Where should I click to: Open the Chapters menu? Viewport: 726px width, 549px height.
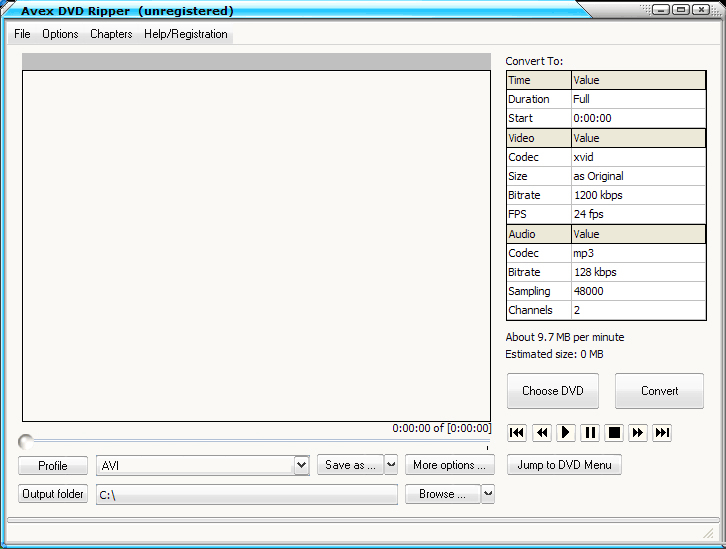pos(111,34)
